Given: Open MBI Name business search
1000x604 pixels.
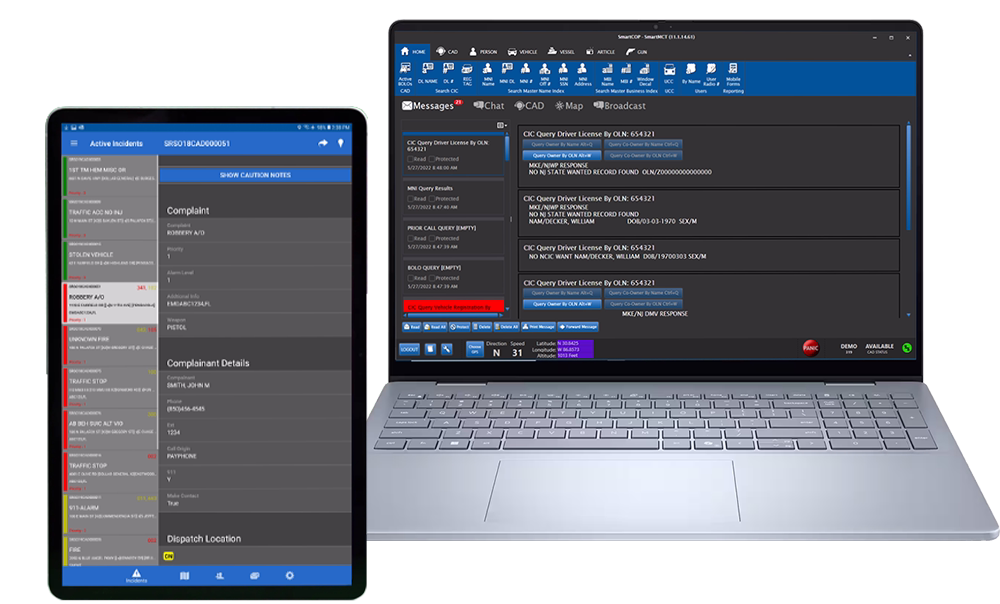Looking at the screenshot, I should coord(607,74).
